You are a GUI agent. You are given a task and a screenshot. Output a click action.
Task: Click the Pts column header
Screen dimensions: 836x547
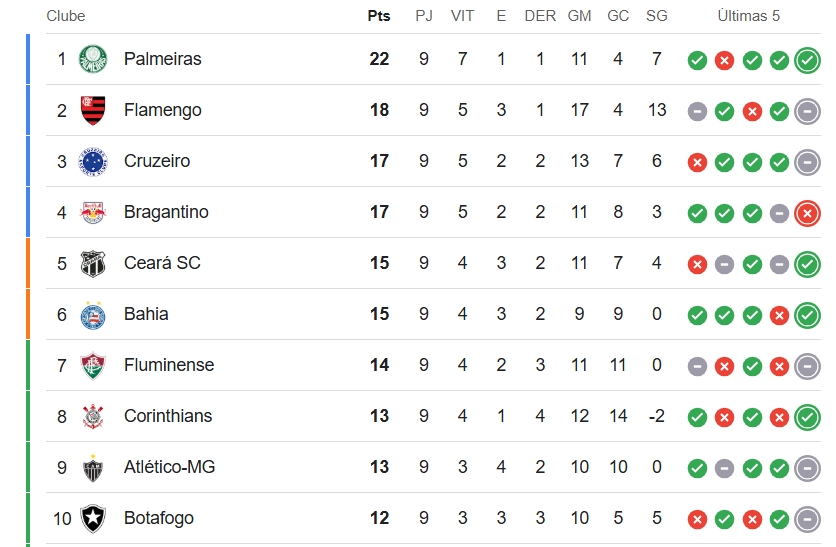(379, 16)
